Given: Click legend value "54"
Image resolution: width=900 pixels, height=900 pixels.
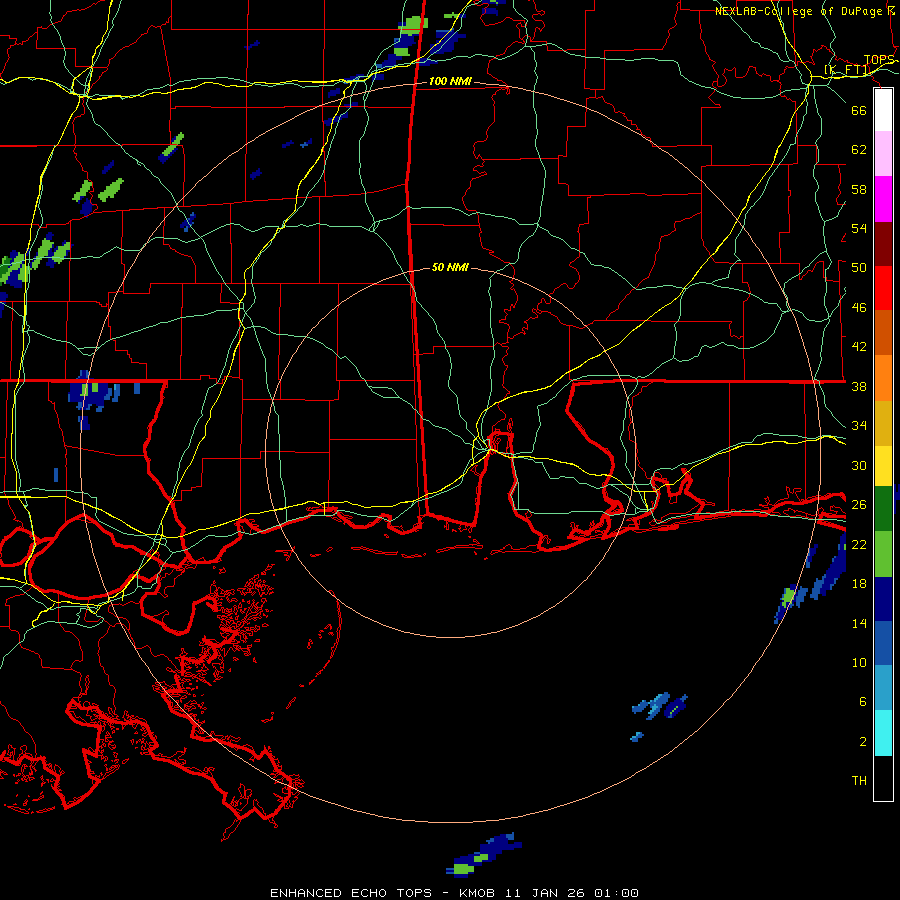Looking at the screenshot, I should click(859, 228).
